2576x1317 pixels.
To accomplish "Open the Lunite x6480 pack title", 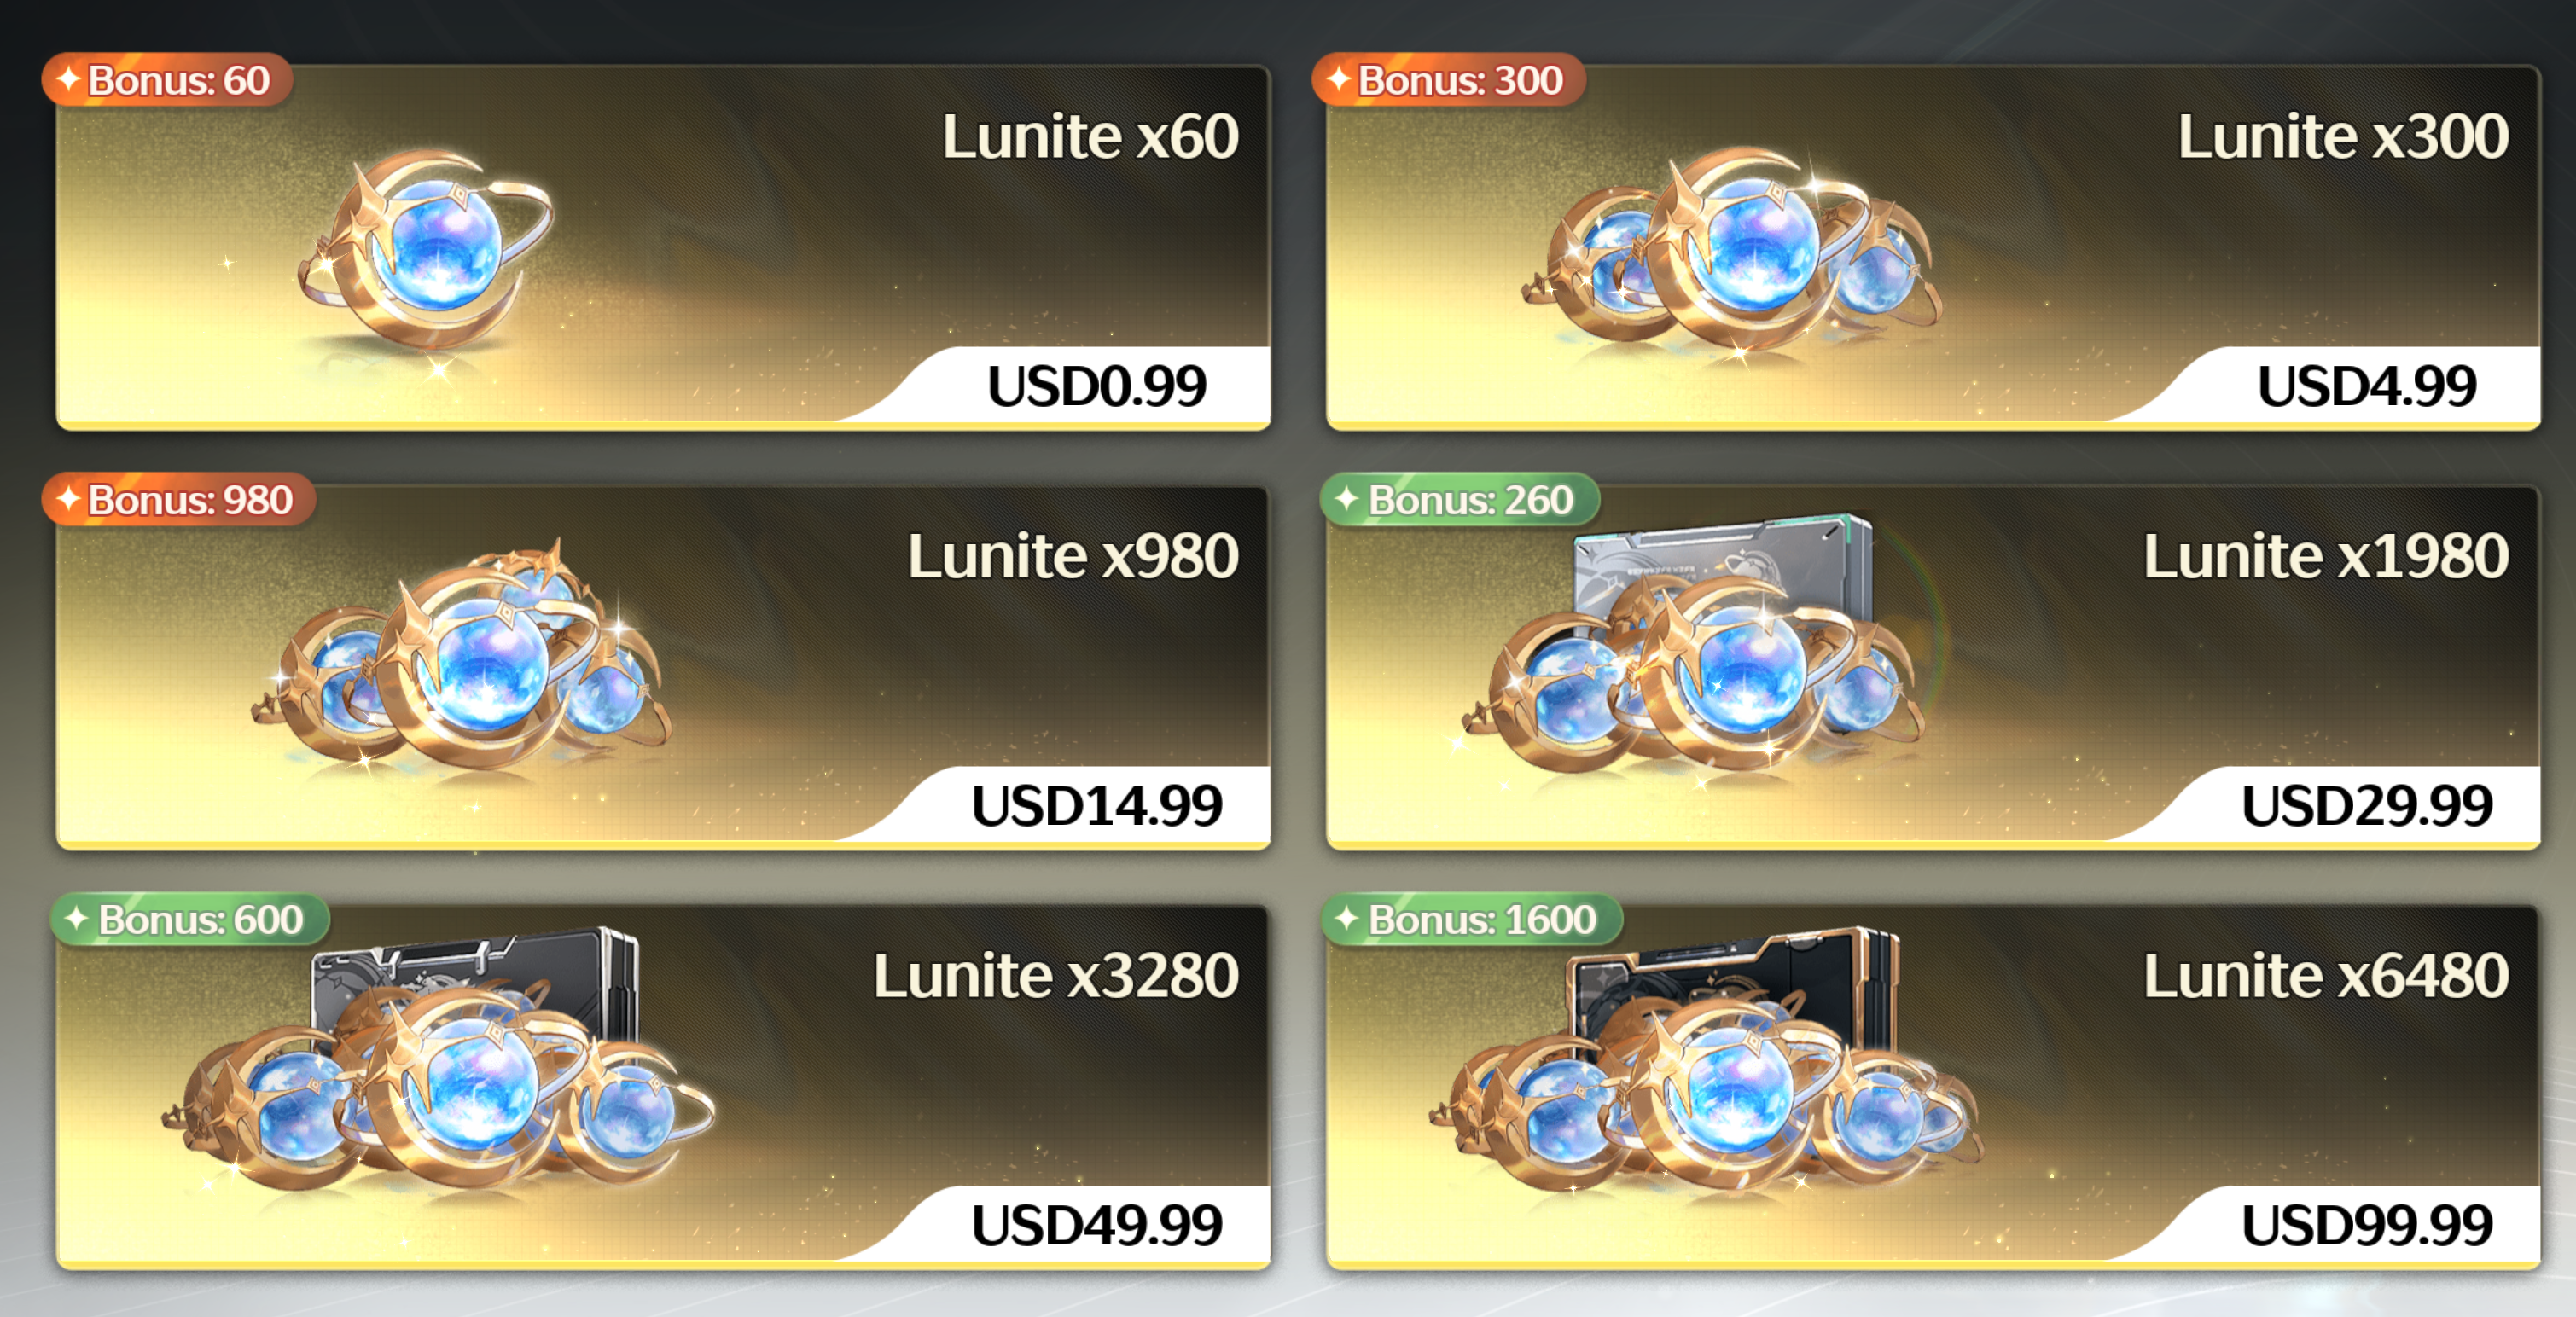I will click(2325, 976).
